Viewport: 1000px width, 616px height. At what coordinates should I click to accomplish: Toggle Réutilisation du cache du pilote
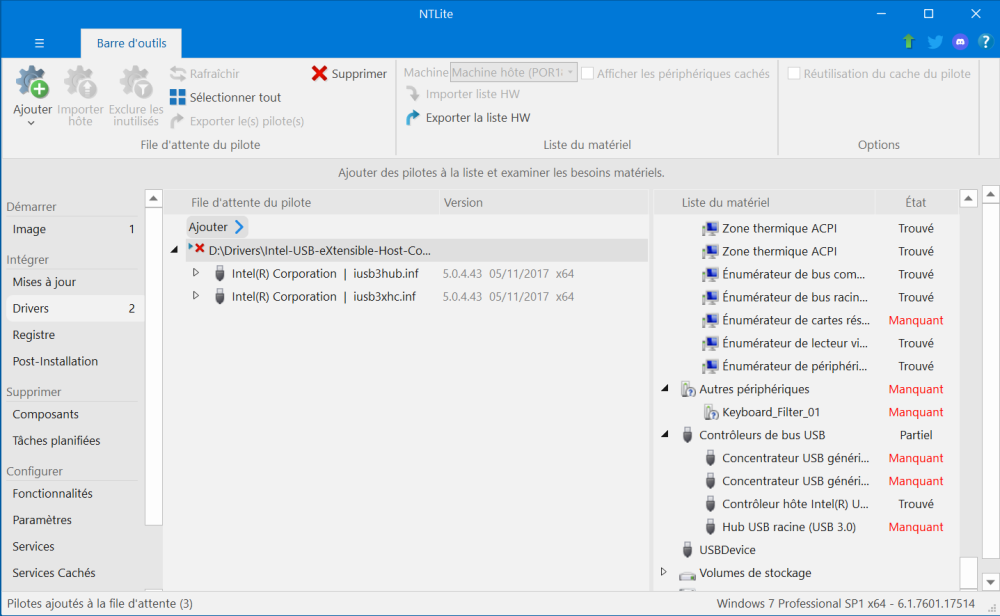[794, 74]
